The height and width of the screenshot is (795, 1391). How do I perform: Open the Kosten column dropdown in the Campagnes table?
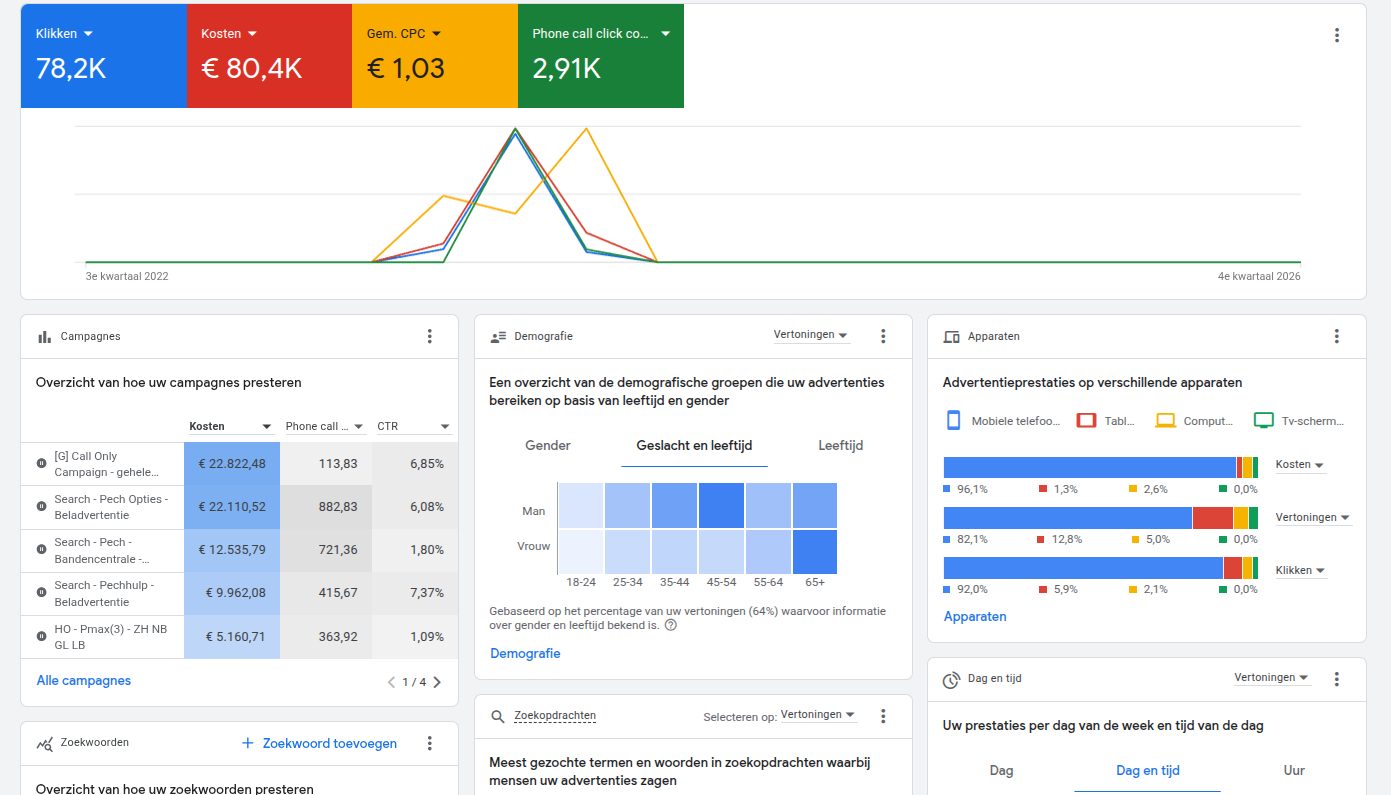click(x=231, y=427)
